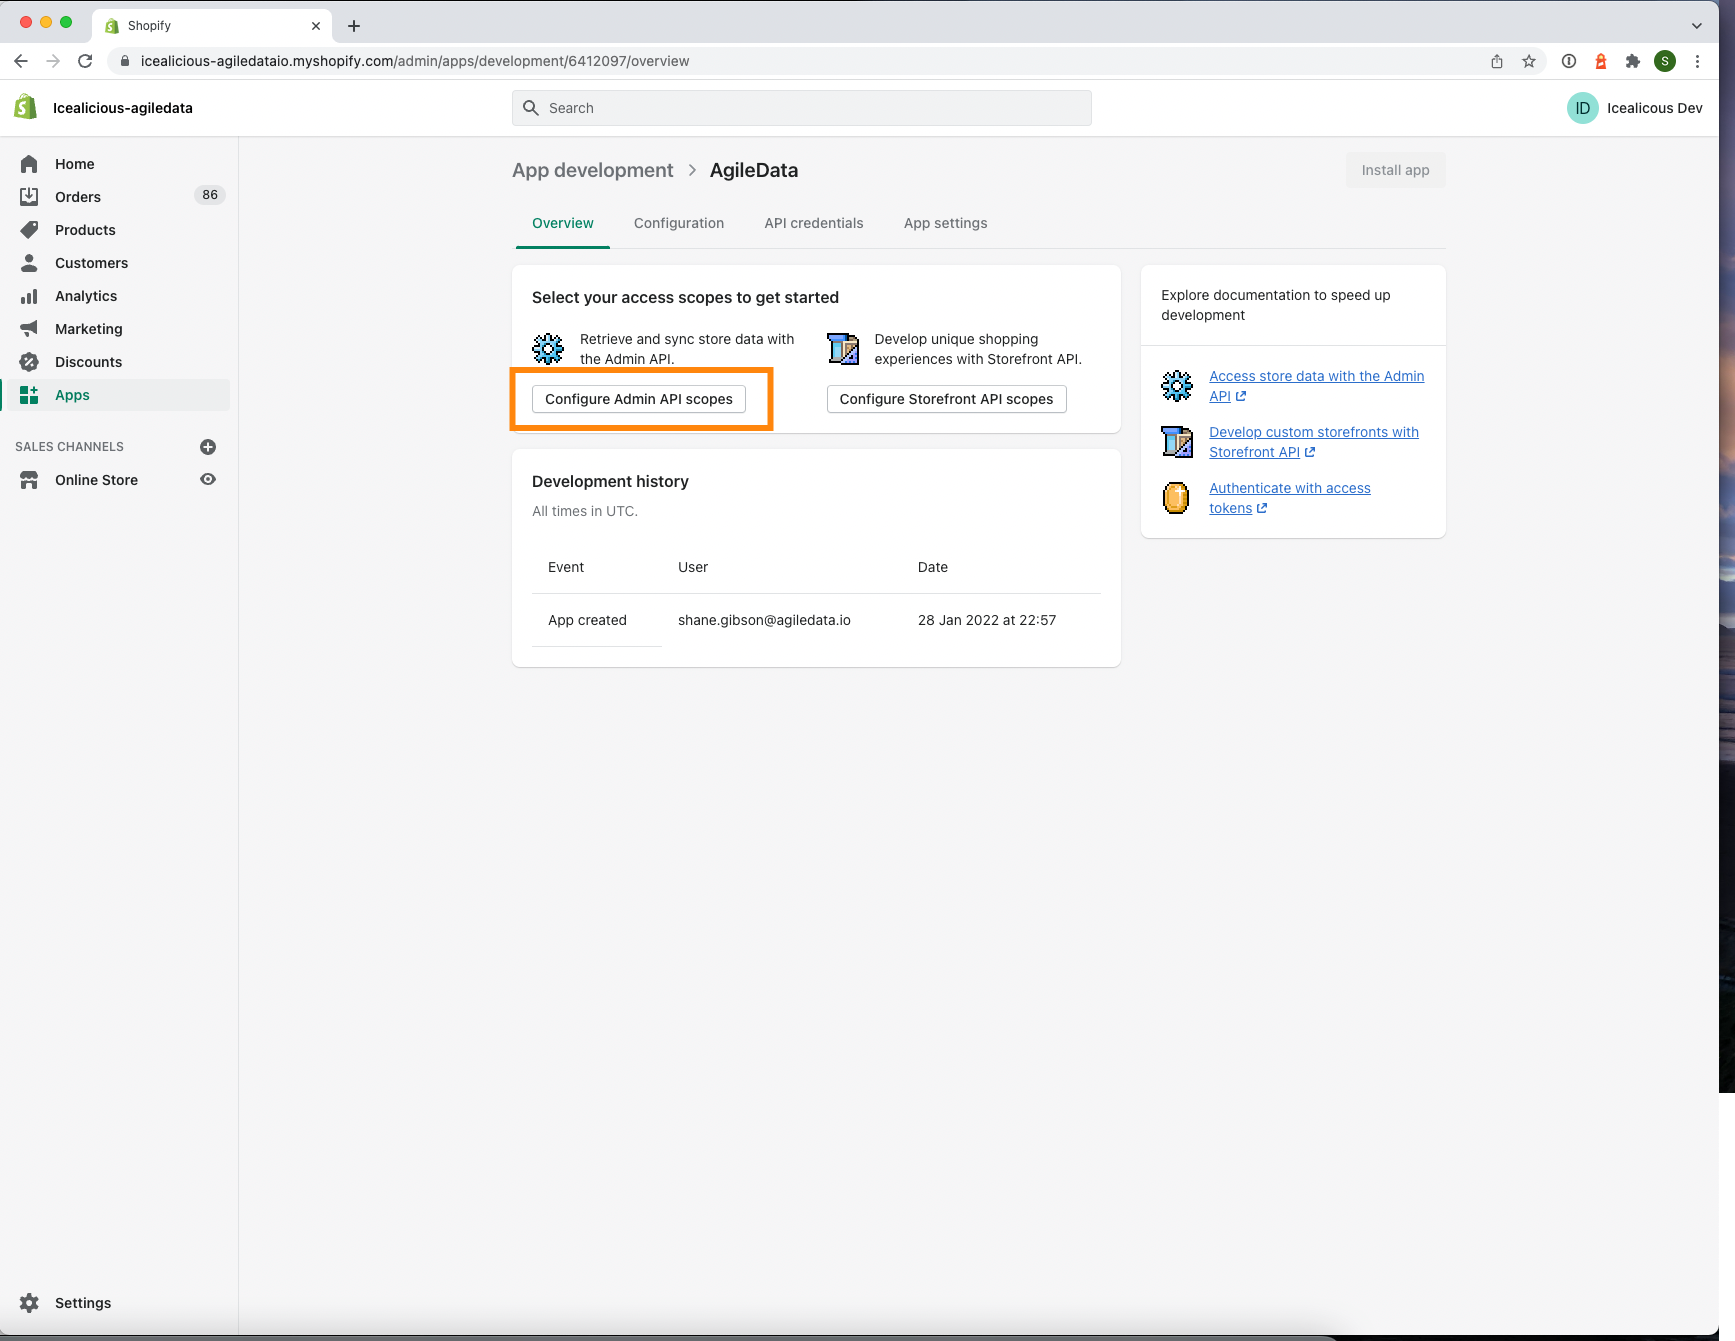Click the Marketing megaphone icon

pyautogui.click(x=29, y=329)
